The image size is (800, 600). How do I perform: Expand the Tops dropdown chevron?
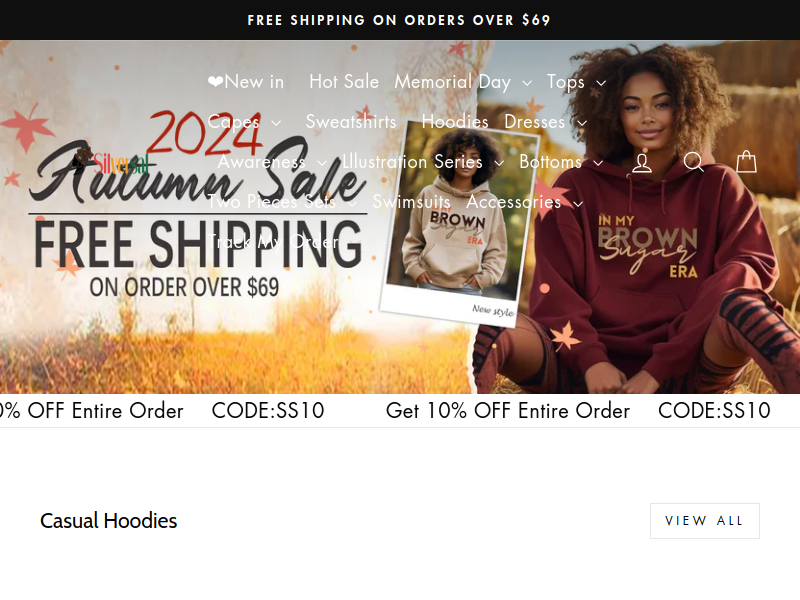601,83
